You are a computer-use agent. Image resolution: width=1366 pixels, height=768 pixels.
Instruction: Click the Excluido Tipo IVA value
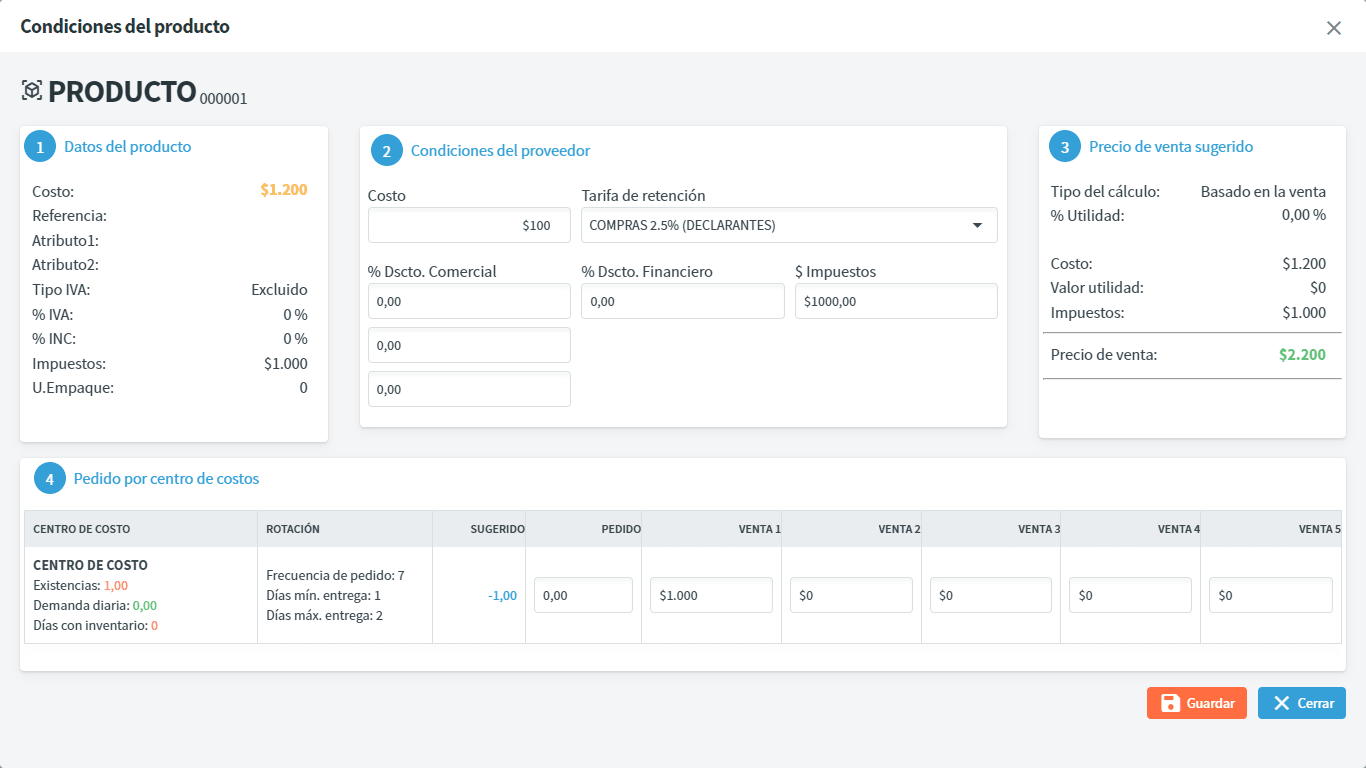(279, 290)
